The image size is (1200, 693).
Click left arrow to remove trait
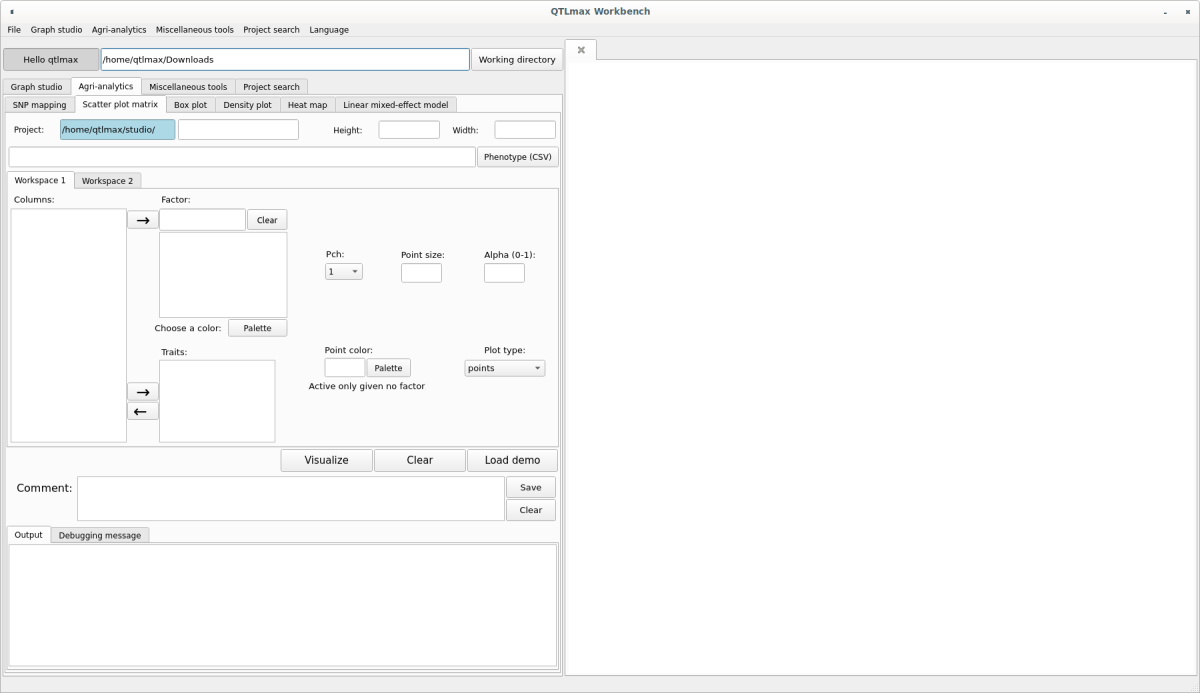coord(142,411)
